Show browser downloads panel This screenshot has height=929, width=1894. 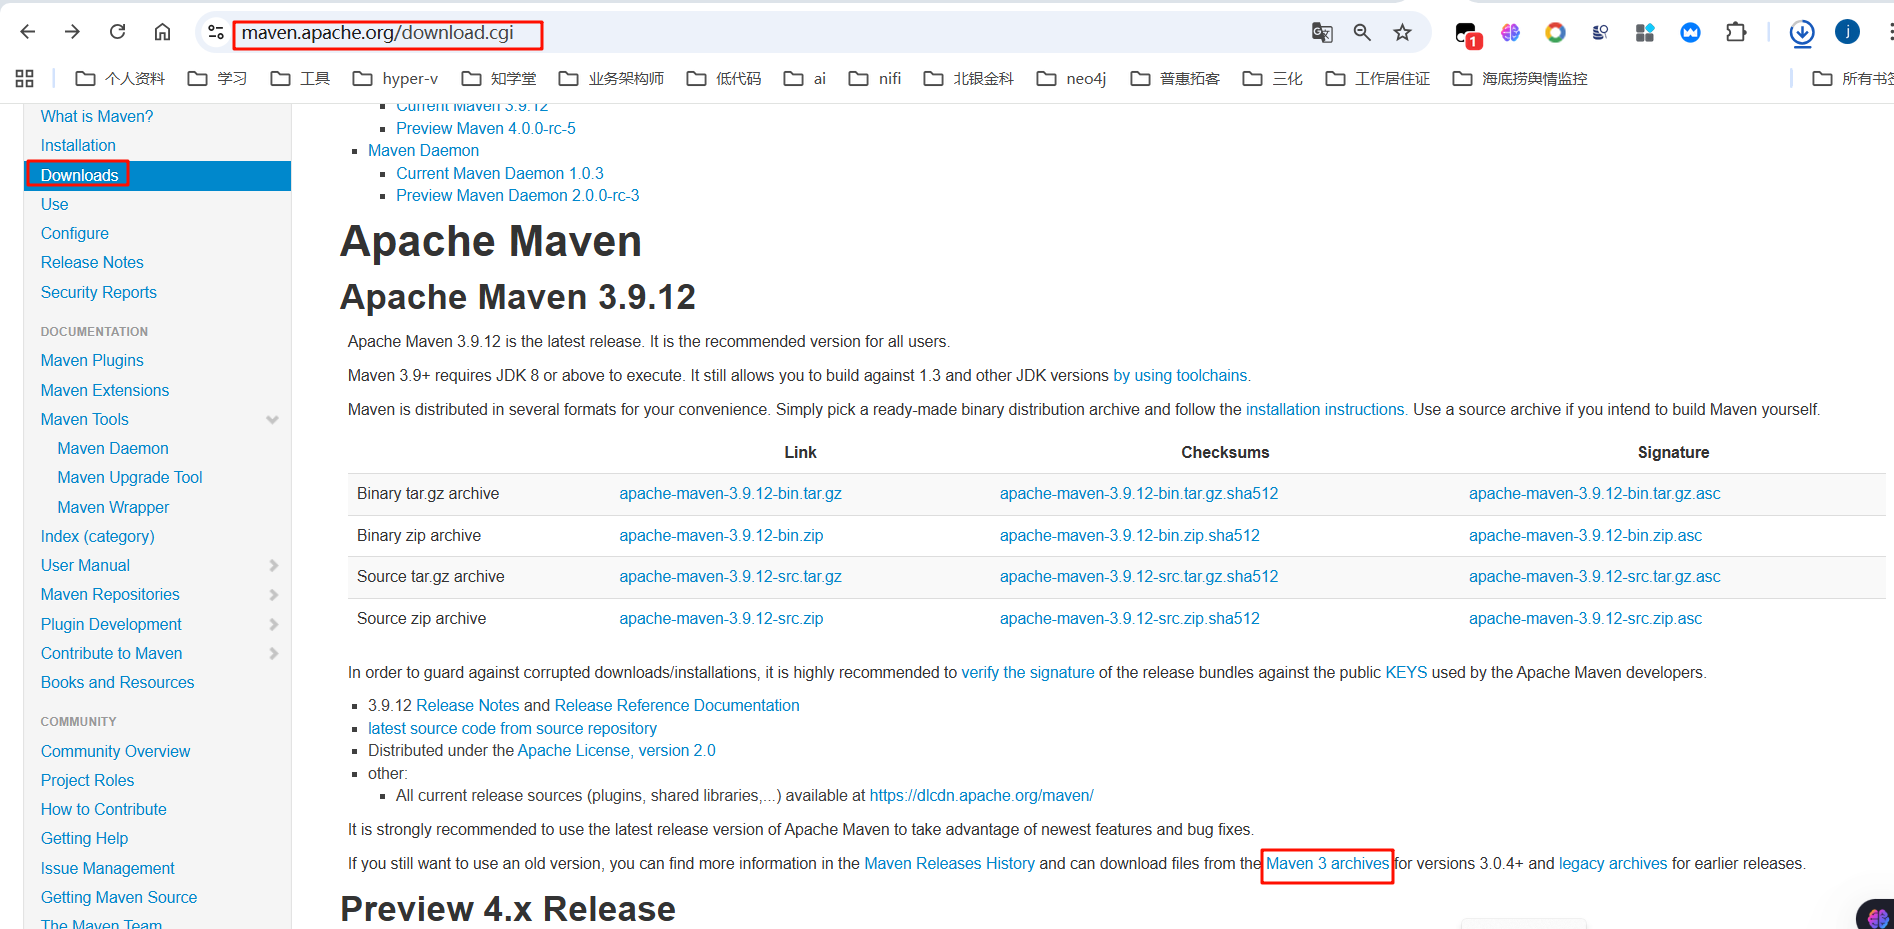click(x=1802, y=33)
